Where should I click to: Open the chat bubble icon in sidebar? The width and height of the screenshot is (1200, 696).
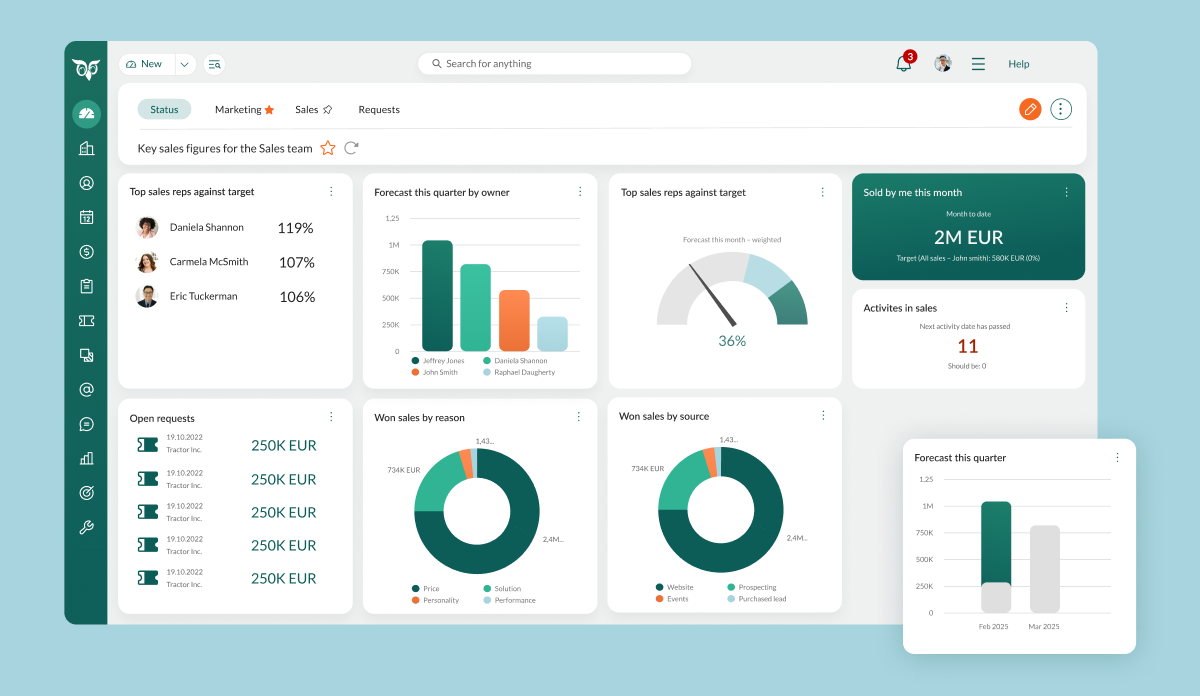click(x=87, y=424)
